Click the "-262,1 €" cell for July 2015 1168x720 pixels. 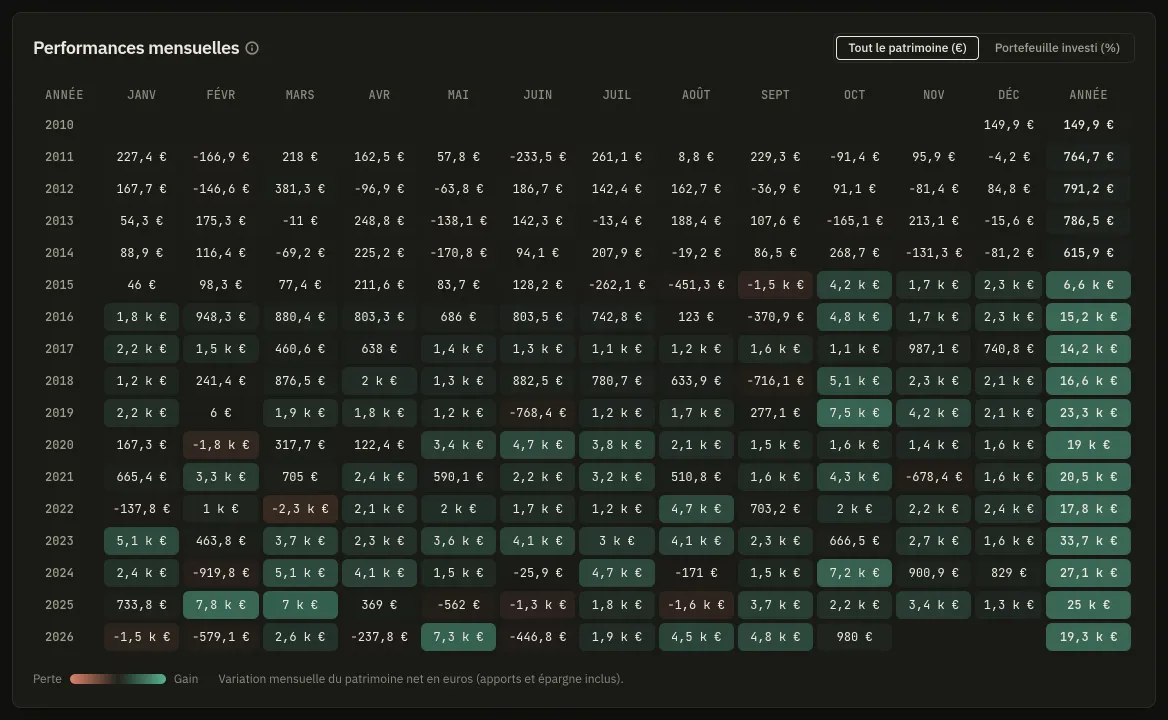coord(617,285)
